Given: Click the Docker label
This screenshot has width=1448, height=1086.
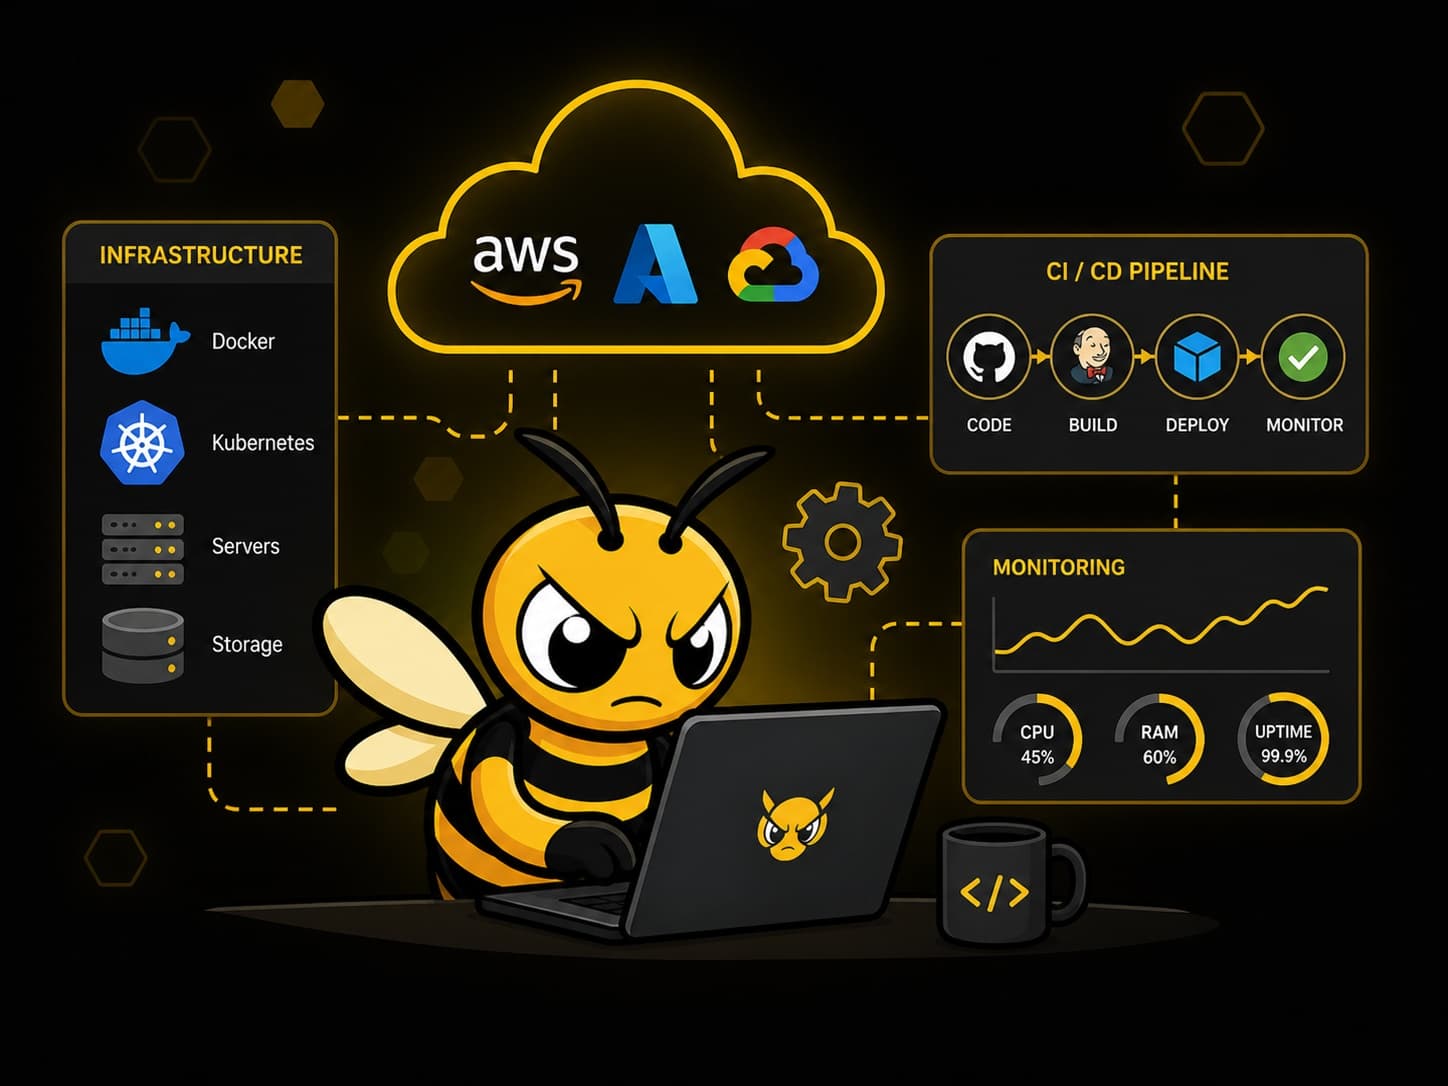Looking at the screenshot, I should 243,341.
